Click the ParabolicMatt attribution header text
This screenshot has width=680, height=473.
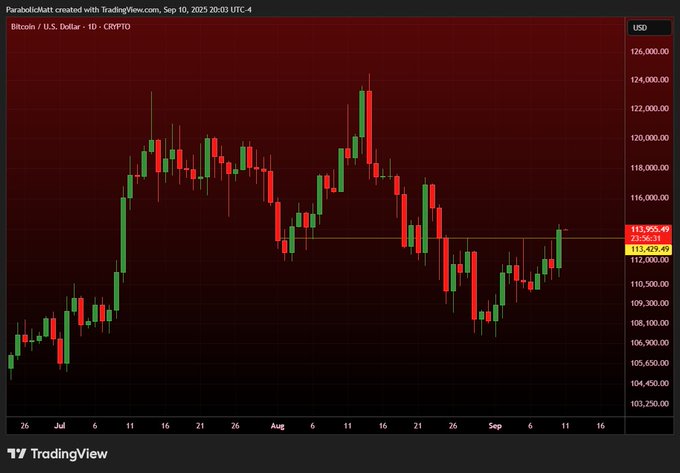click(129, 8)
